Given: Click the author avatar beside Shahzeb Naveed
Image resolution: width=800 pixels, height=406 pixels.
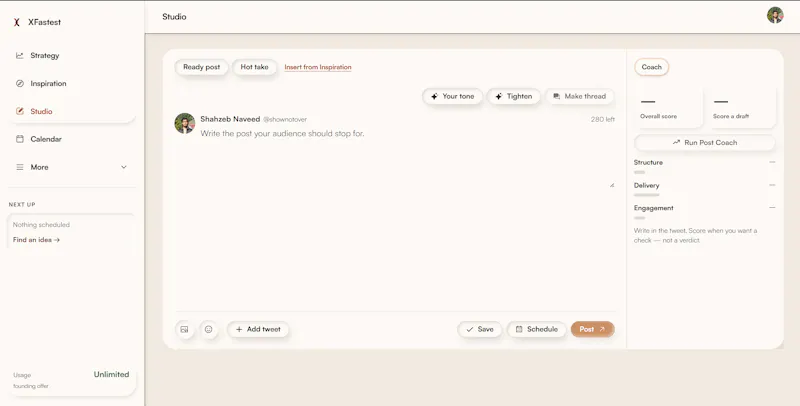Looking at the screenshot, I should pos(185,123).
